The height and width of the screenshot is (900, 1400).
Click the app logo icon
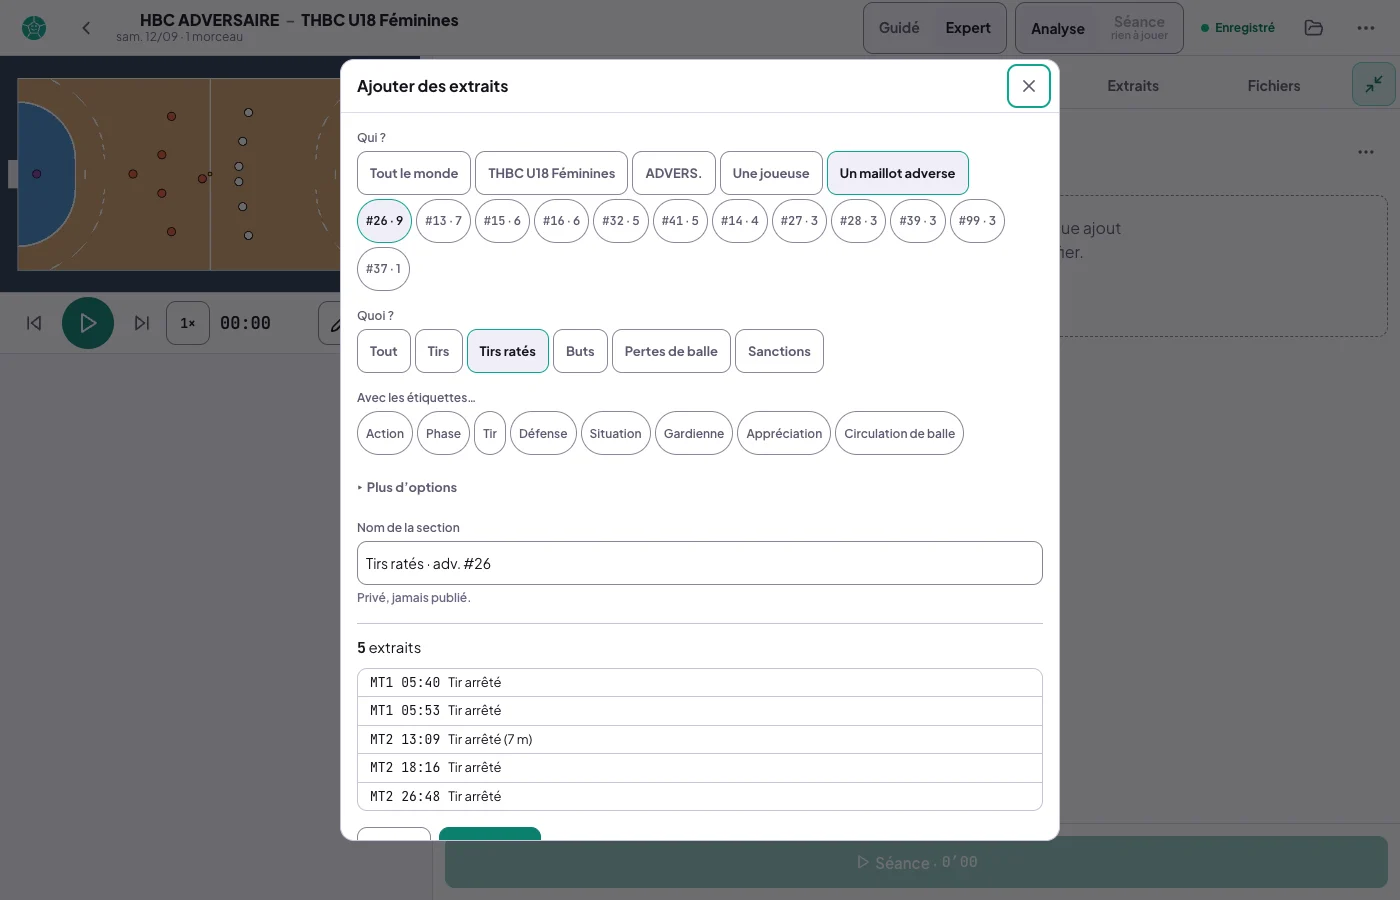point(34,28)
